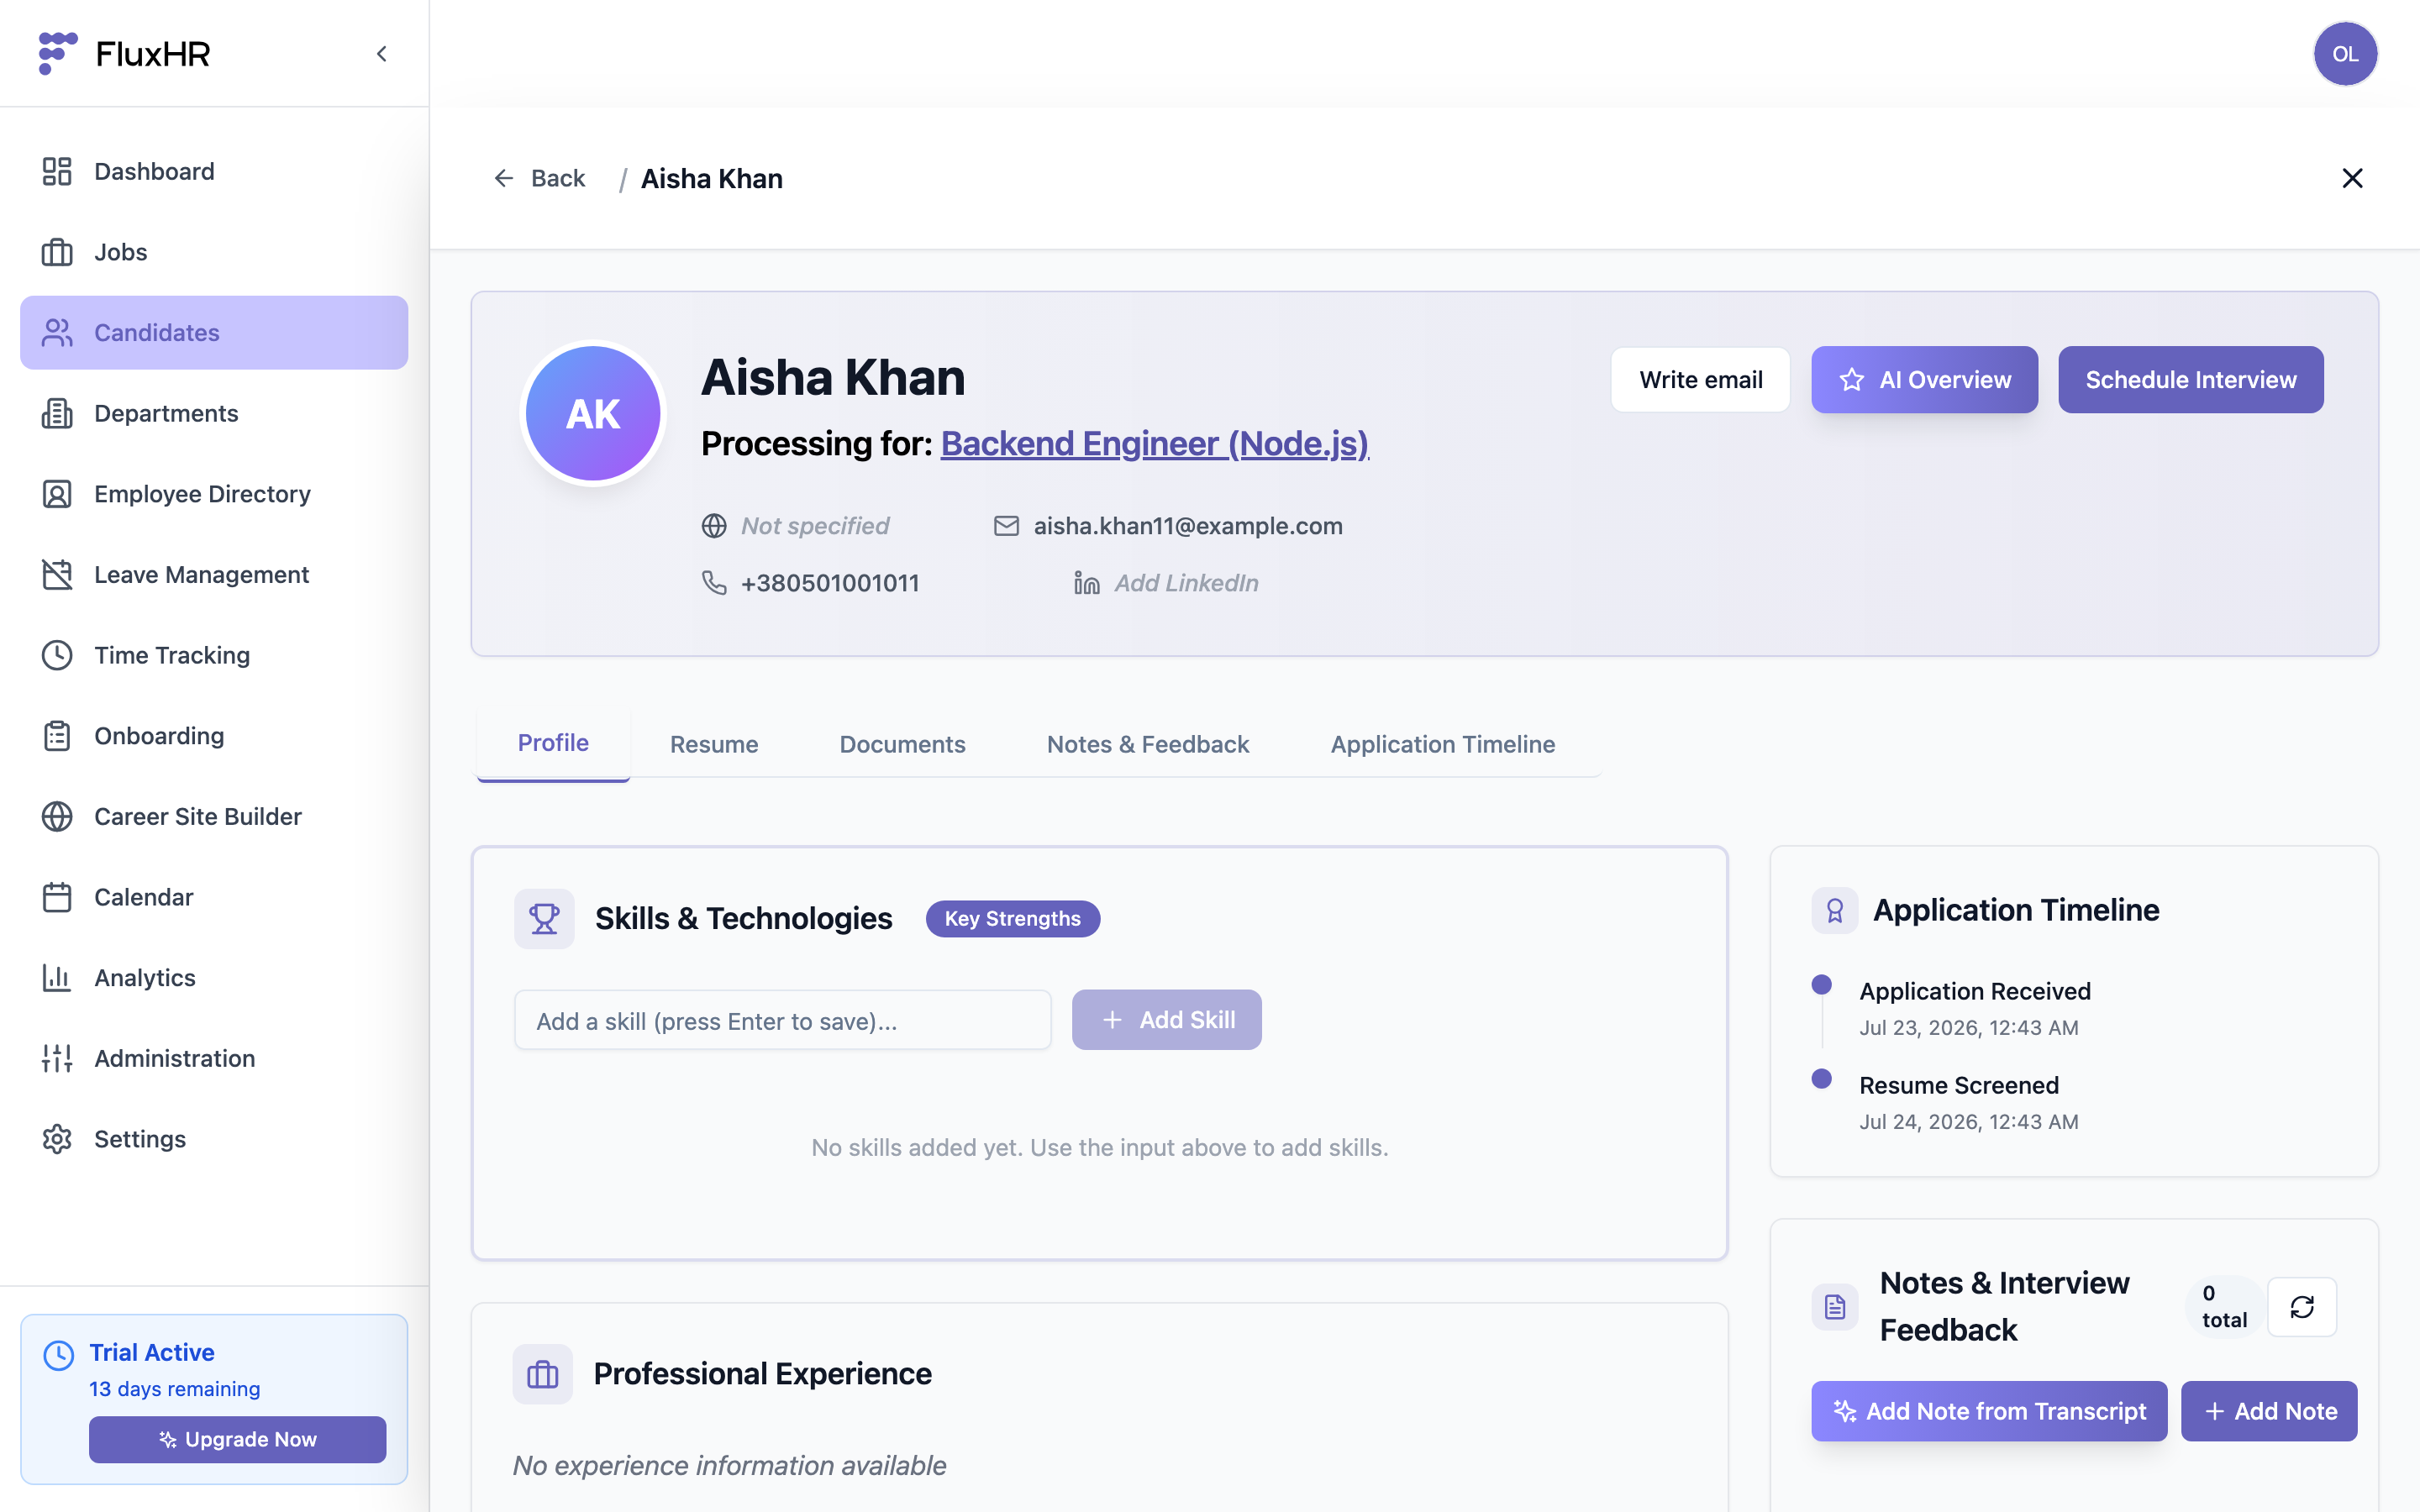The height and width of the screenshot is (1512, 2420).
Task: Click the Professional Experience briefcase icon
Action: [542, 1374]
